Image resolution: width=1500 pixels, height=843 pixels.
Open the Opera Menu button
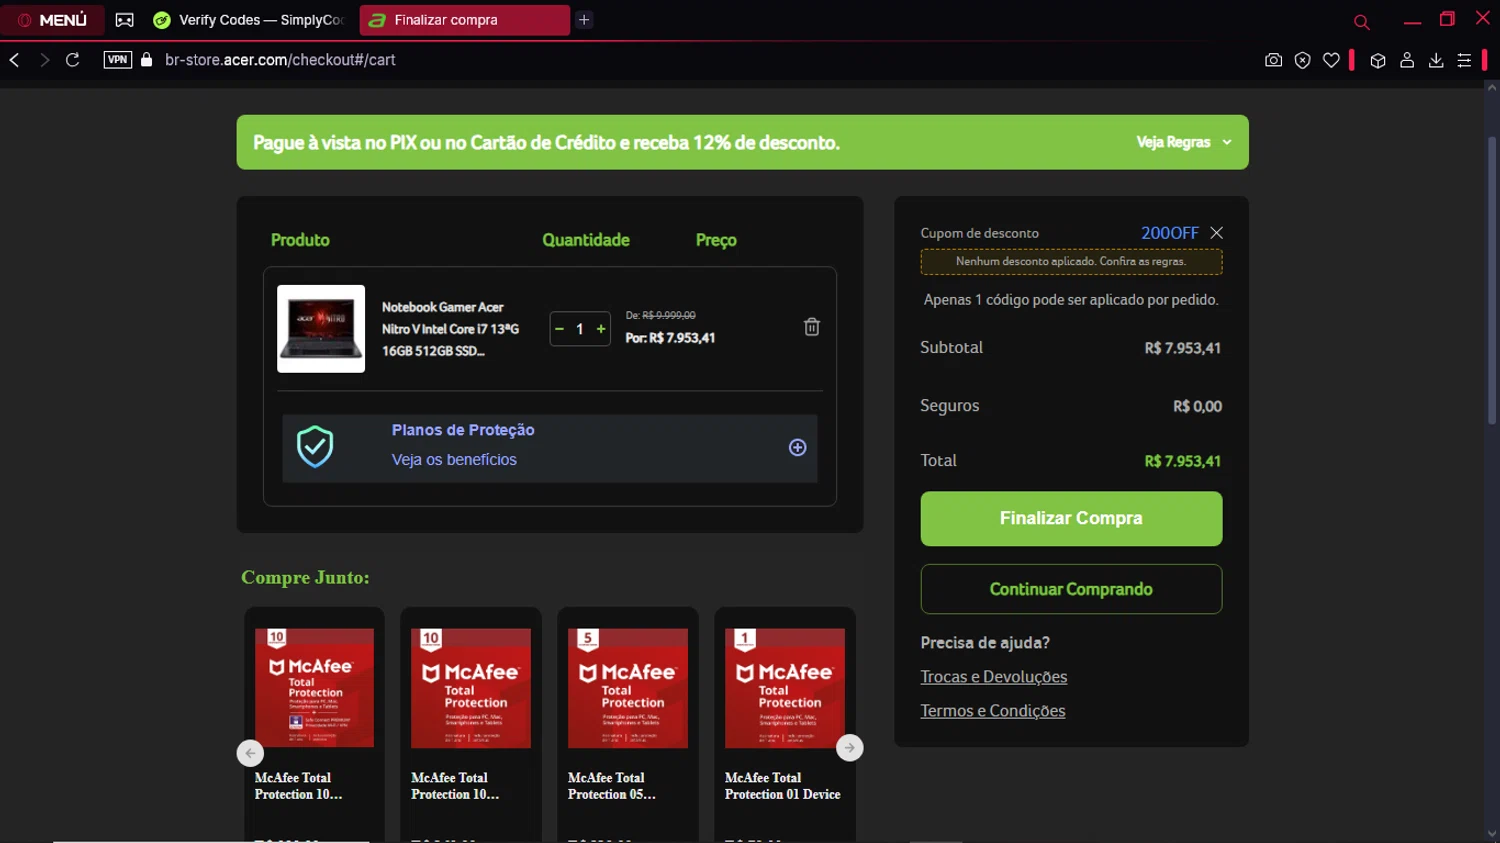(x=52, y=20)
